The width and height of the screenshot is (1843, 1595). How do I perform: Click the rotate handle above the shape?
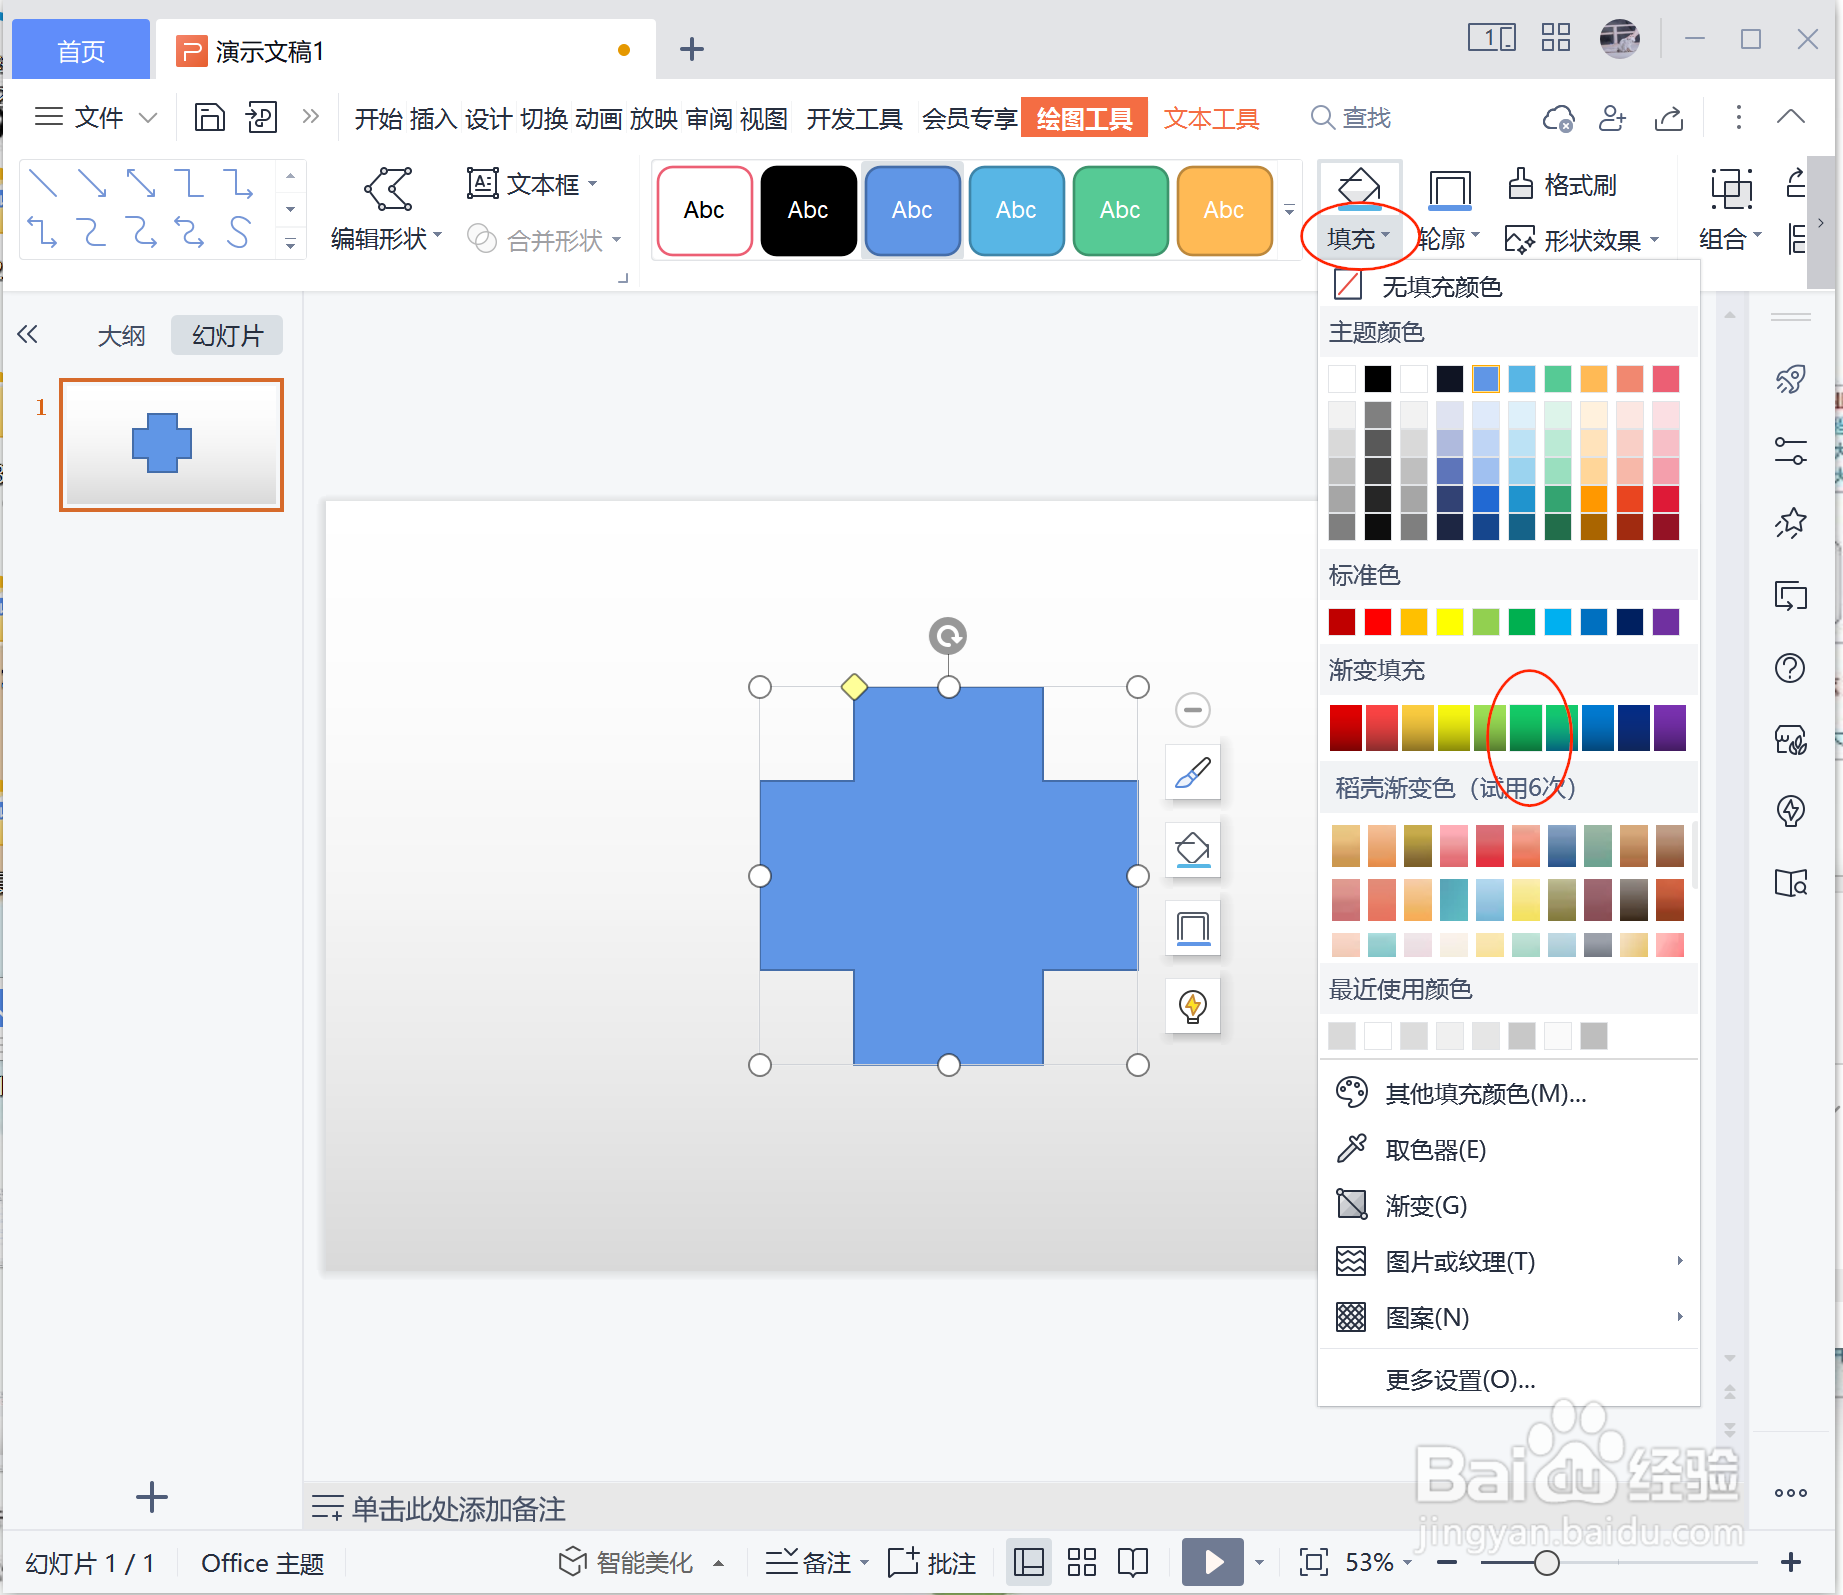tap(948, 635)
